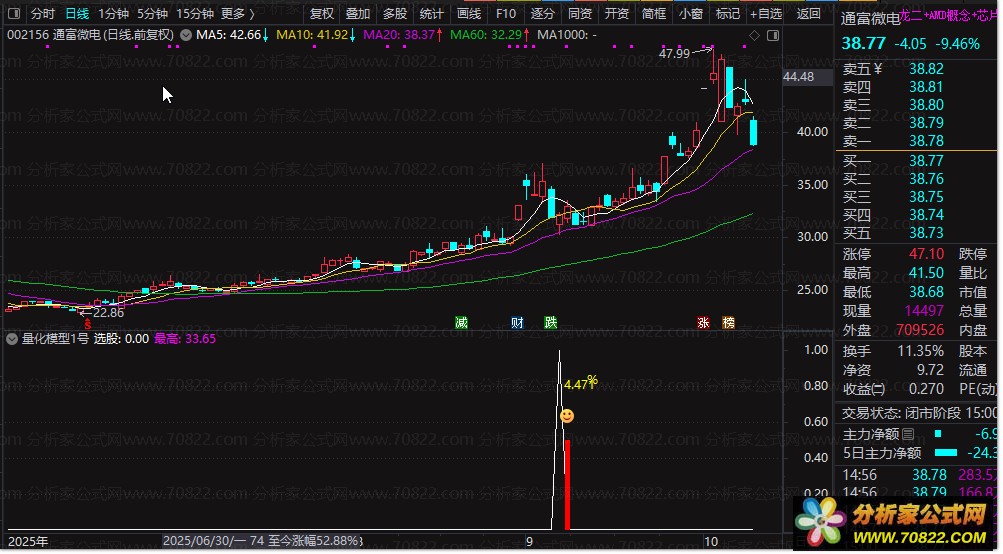Select the 日线 daily chart period
The image size is (1003, 554).
point(77,13)
